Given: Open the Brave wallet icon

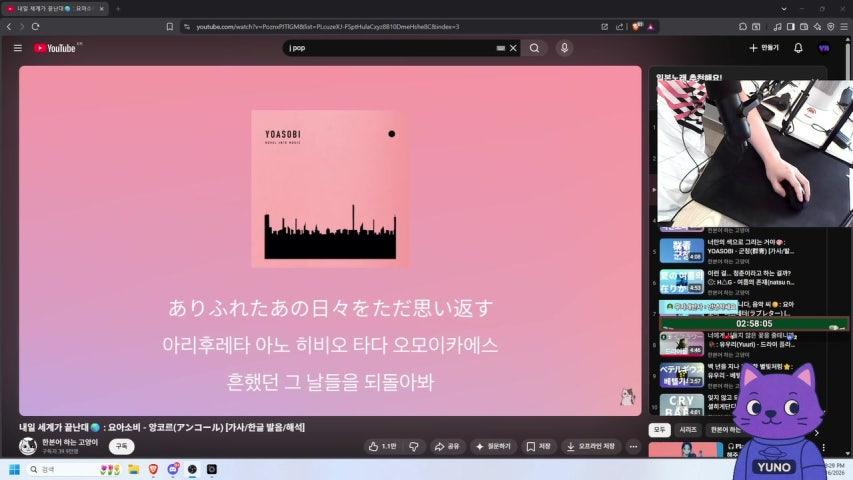Looking at the screenshot, I should [804, 26].
